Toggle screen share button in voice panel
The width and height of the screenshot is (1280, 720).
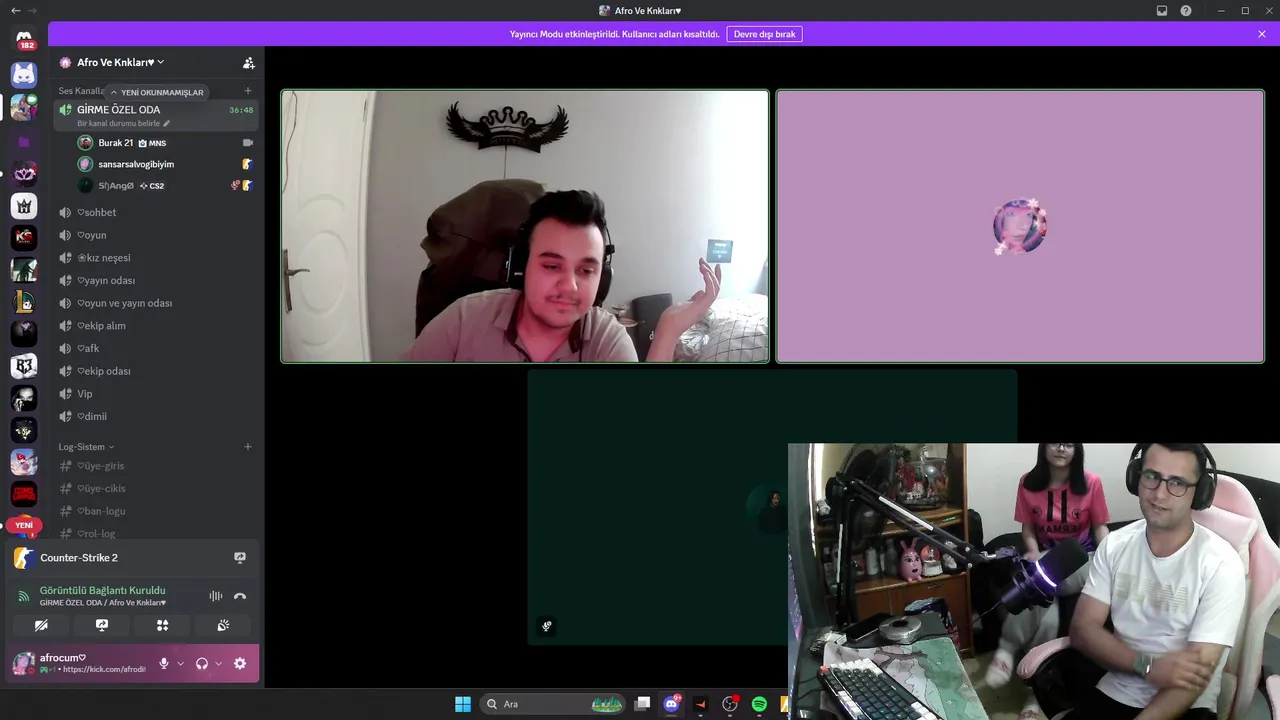coord(101,625)
